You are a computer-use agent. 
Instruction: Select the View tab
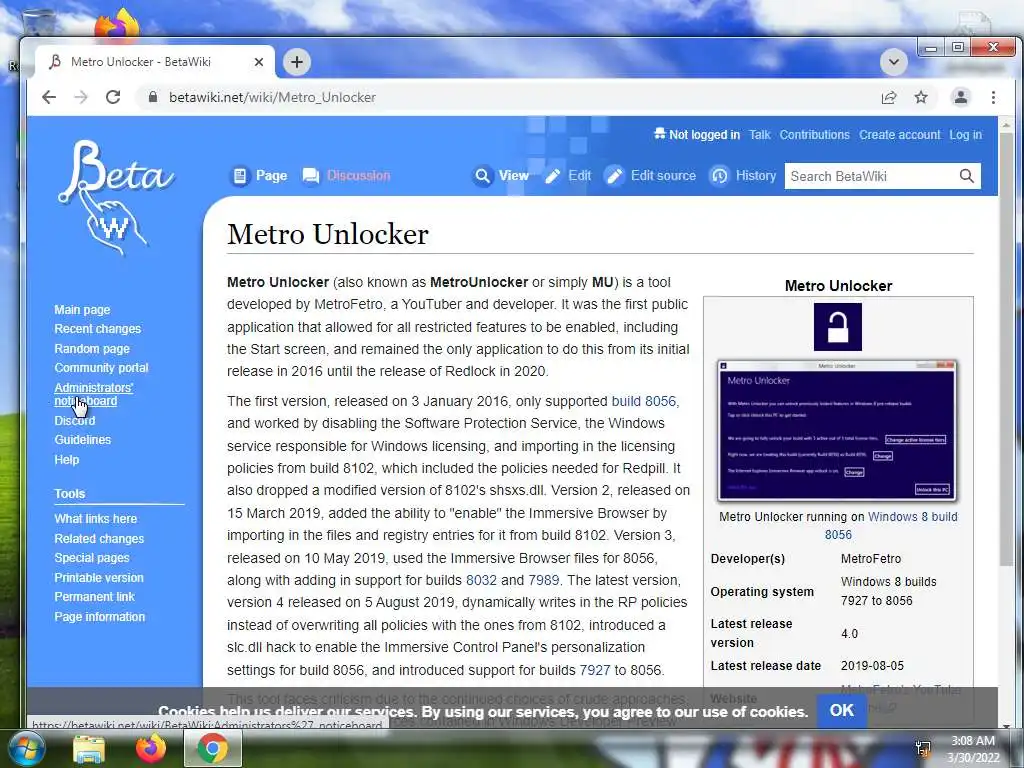513,176
